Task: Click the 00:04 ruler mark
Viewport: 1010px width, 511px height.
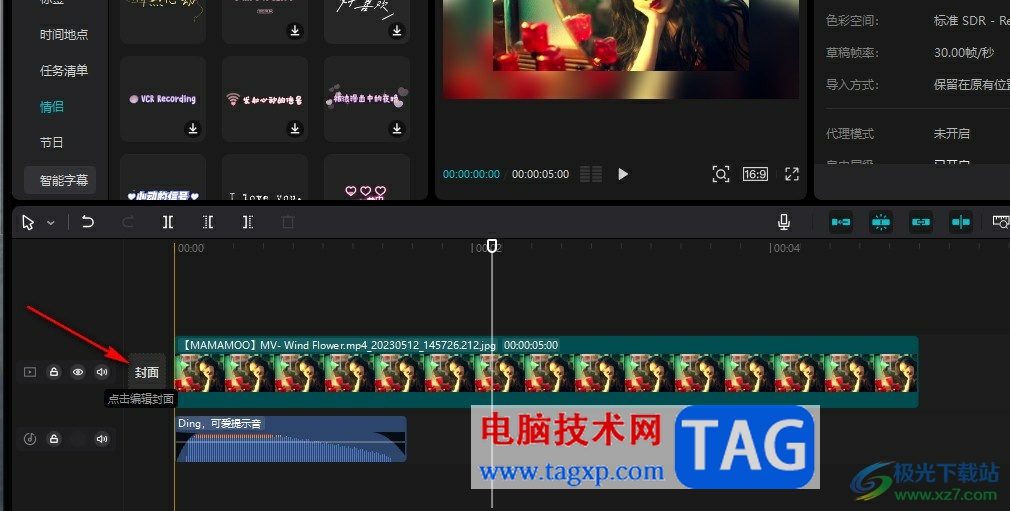Action: click(786, 248)
